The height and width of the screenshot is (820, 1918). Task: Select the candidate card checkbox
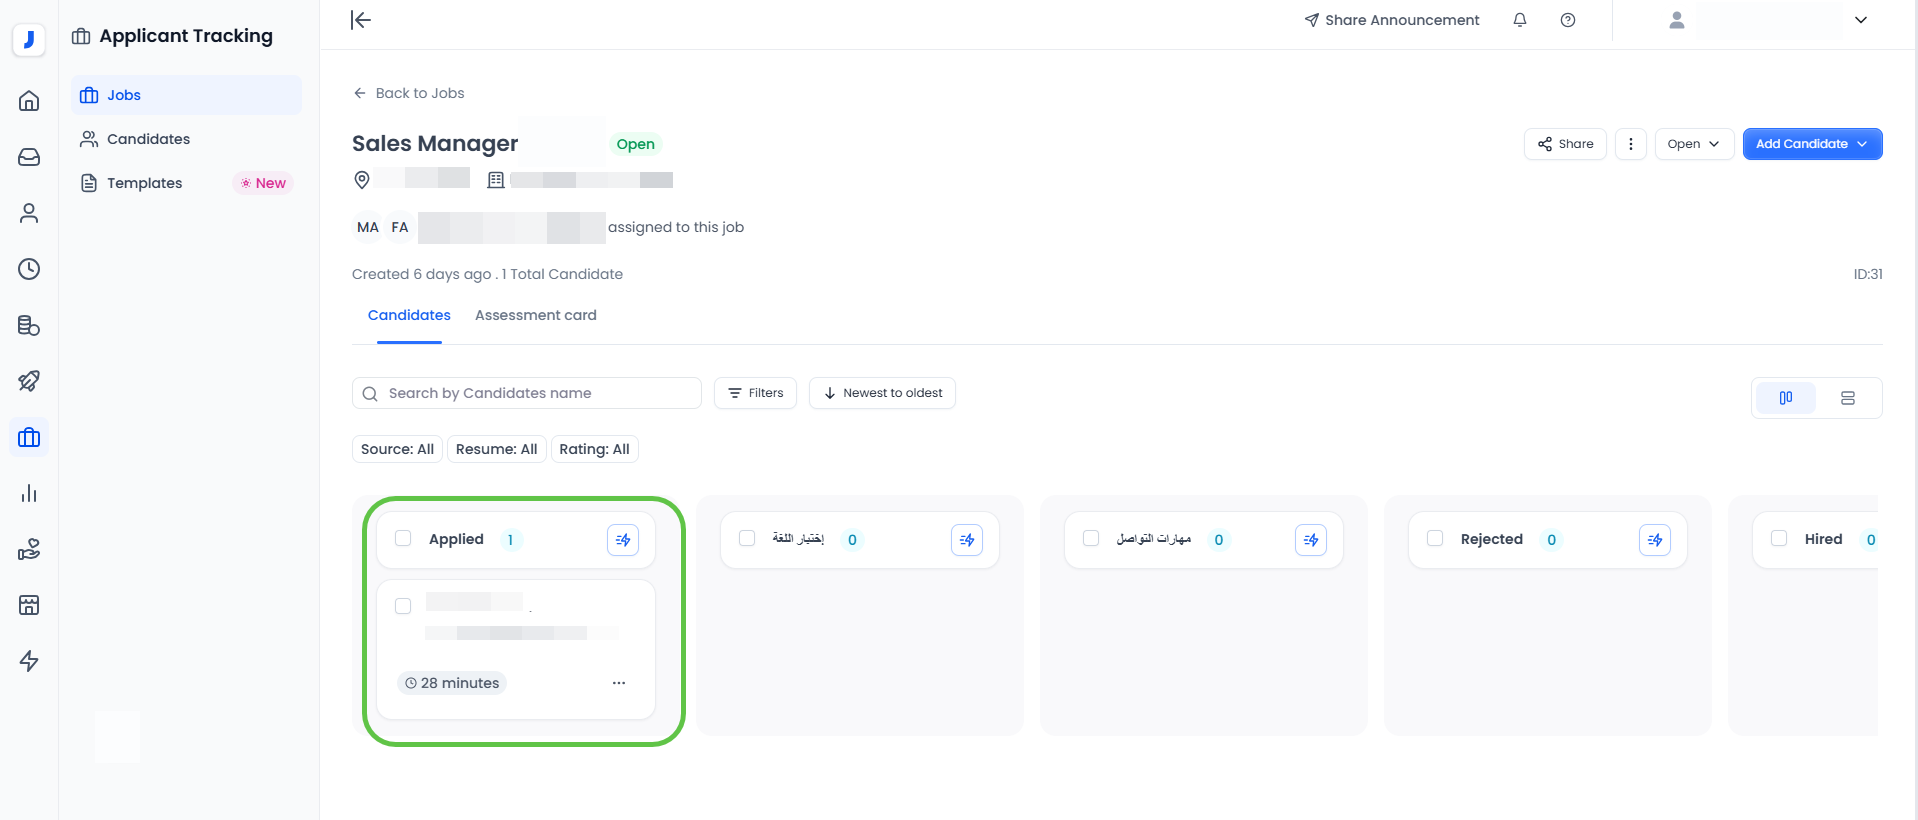[403, 606]
